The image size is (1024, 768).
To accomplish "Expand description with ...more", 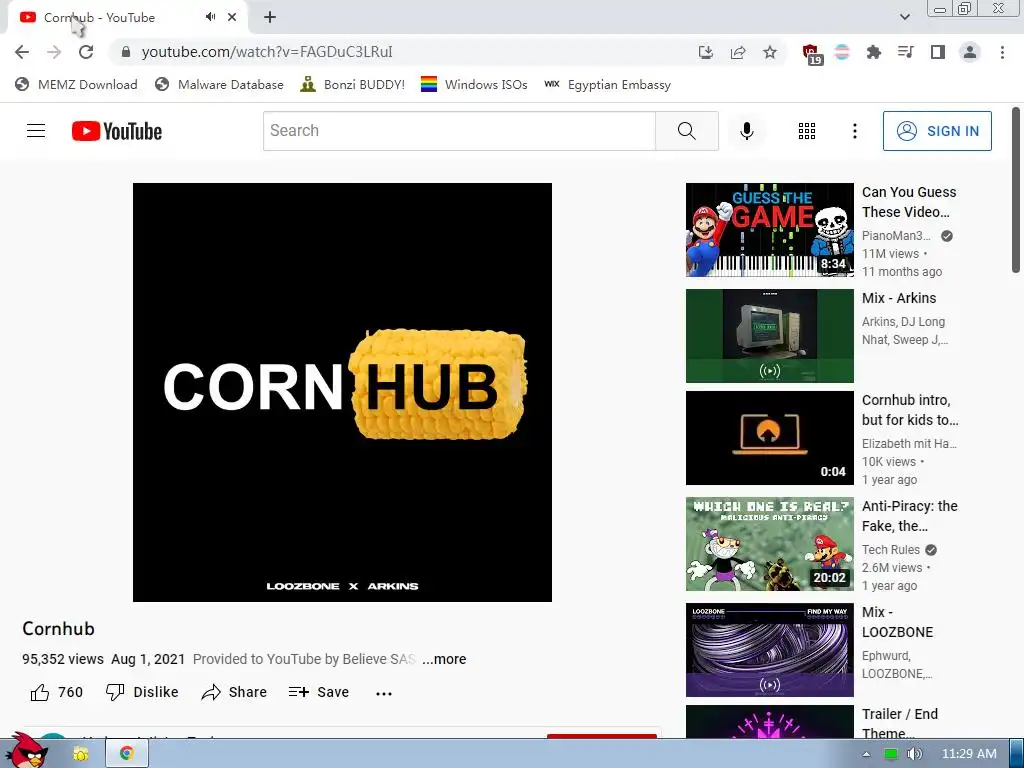I will pyautogui.click(x=444, y=659).
